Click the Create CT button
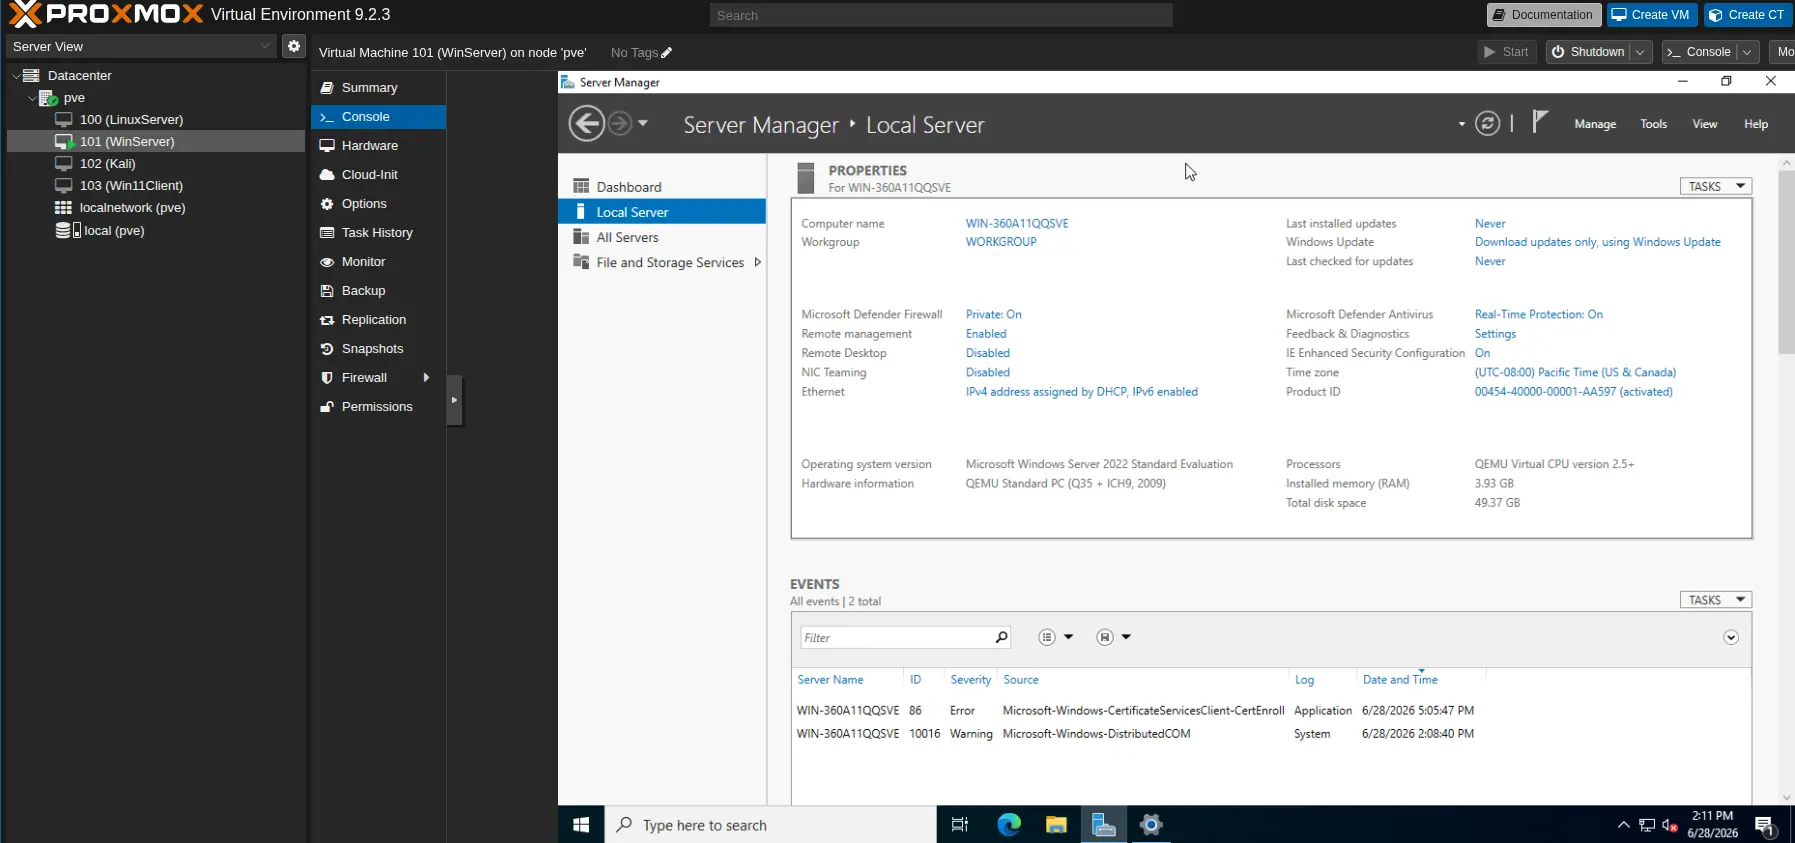The height and width of the screenshot is (843, 1795). pos(1749,15)
